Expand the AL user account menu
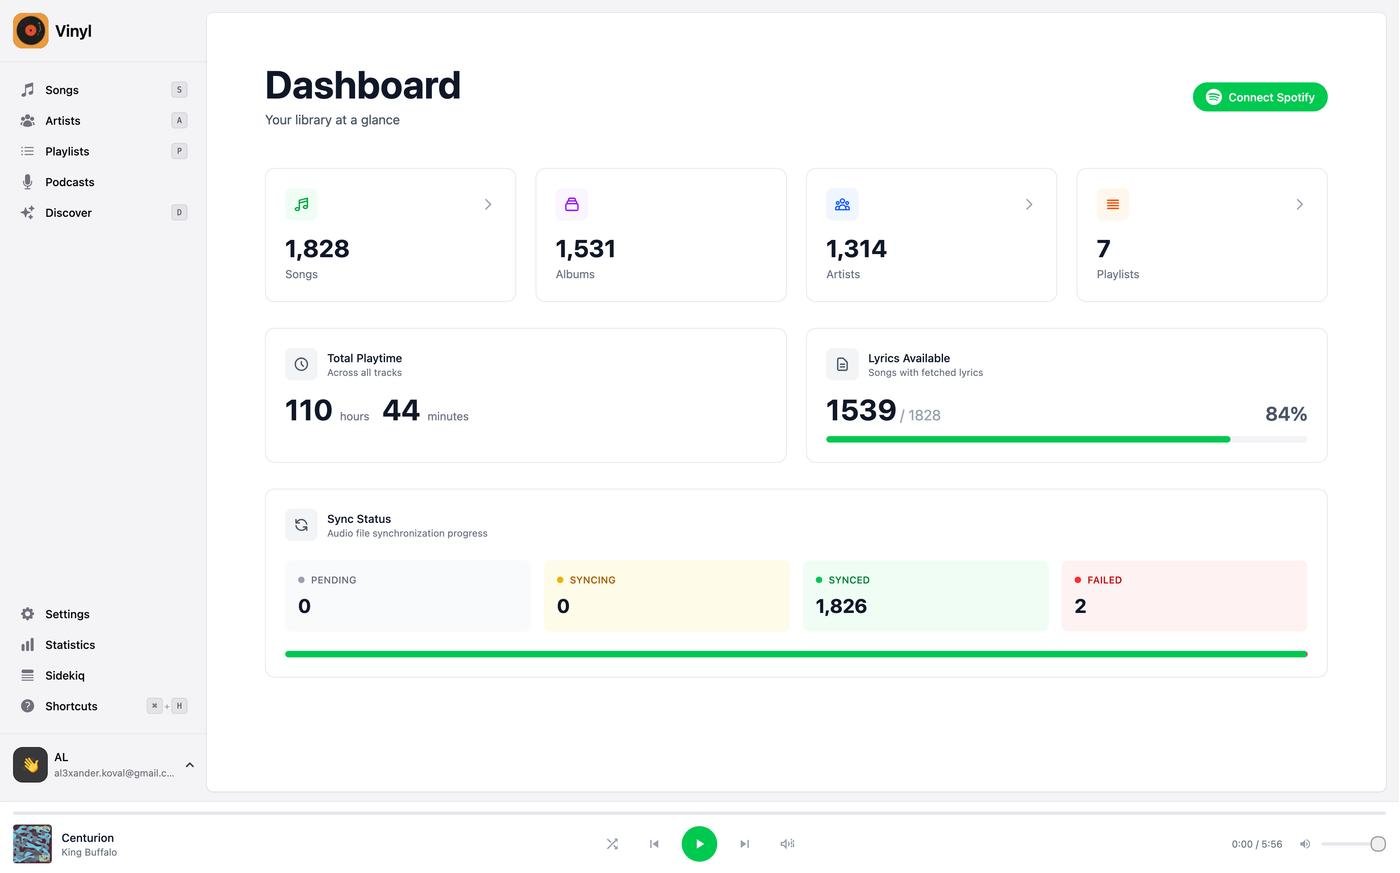The width and height of the screenshot is (1400, 873). pyautogui.click(x=189, y=765)
